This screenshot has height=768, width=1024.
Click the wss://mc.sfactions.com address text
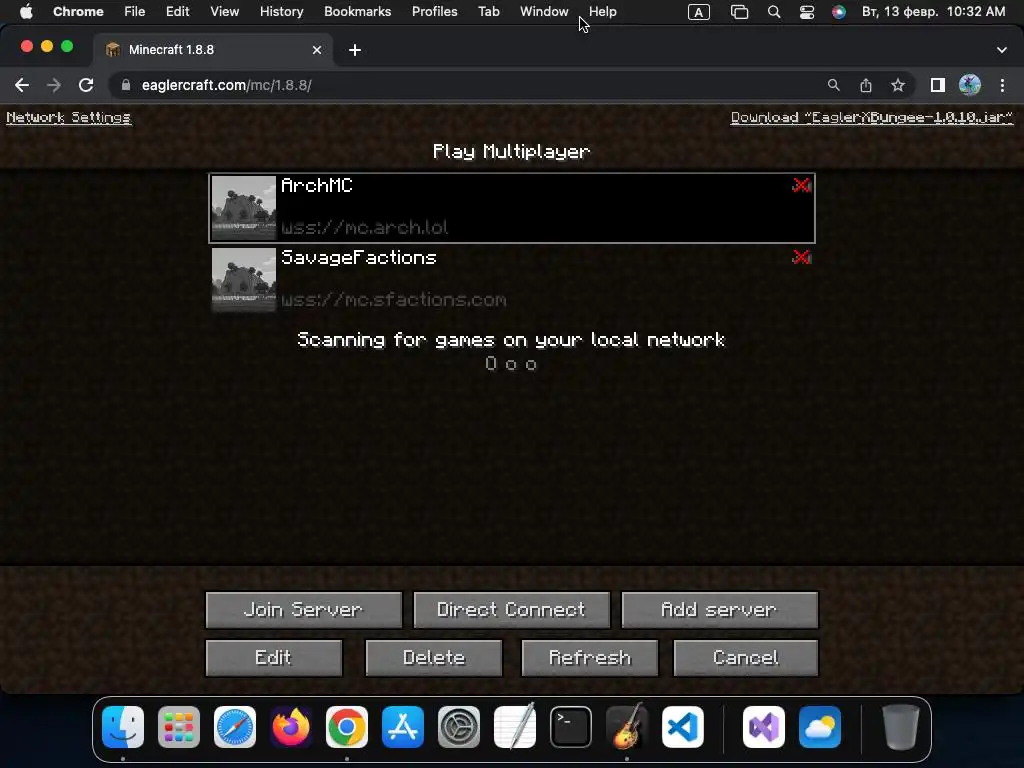coord(394,300)
